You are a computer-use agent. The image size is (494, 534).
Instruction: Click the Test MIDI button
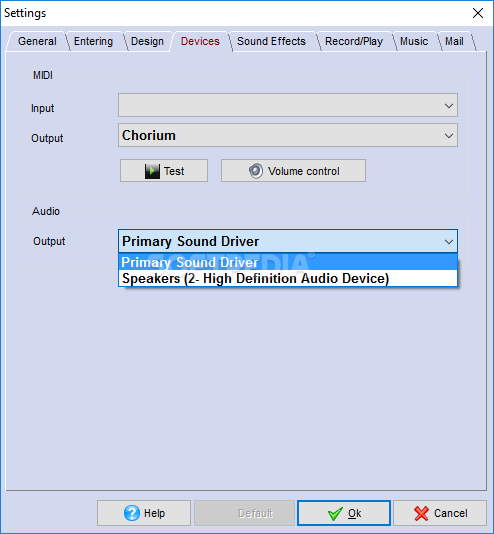(164, 171)
